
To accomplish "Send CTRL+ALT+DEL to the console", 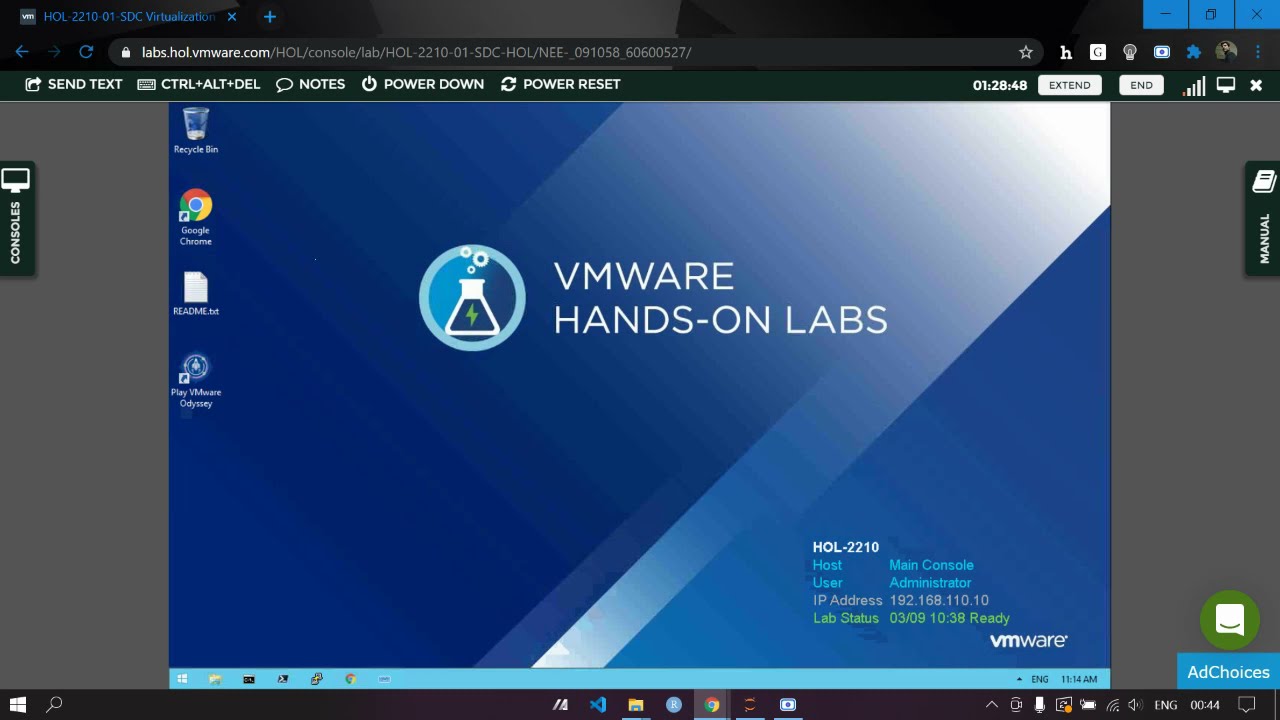I will [x=199, y=84].
